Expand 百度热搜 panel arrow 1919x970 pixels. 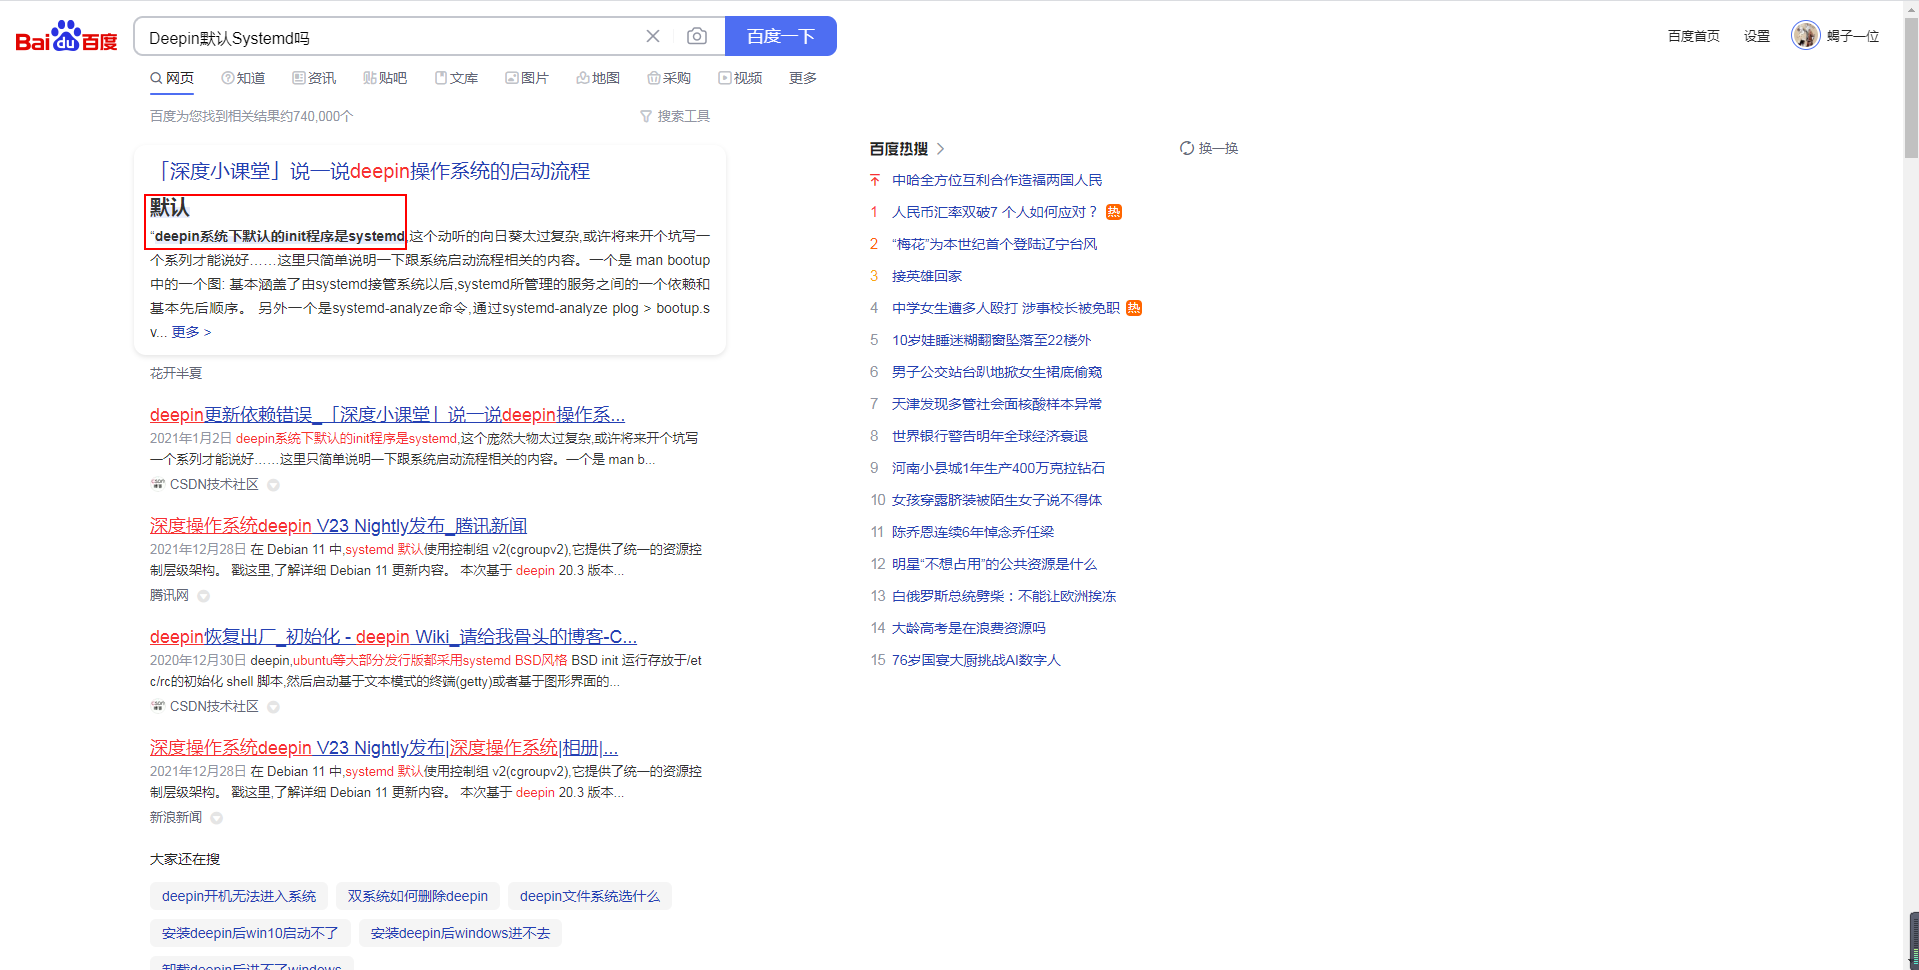(x=941, y=149)
